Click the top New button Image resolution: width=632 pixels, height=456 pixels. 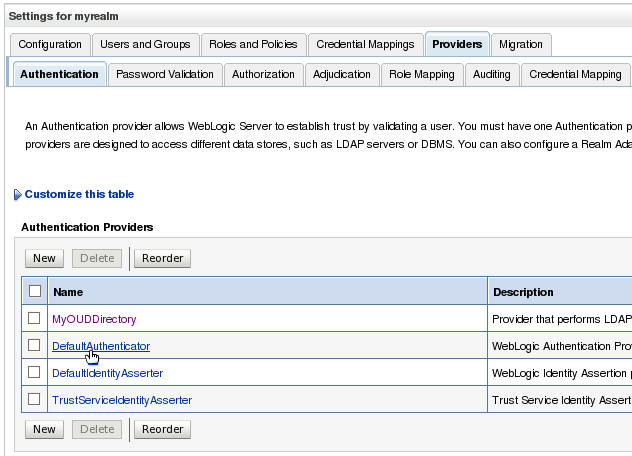point(44,258)
